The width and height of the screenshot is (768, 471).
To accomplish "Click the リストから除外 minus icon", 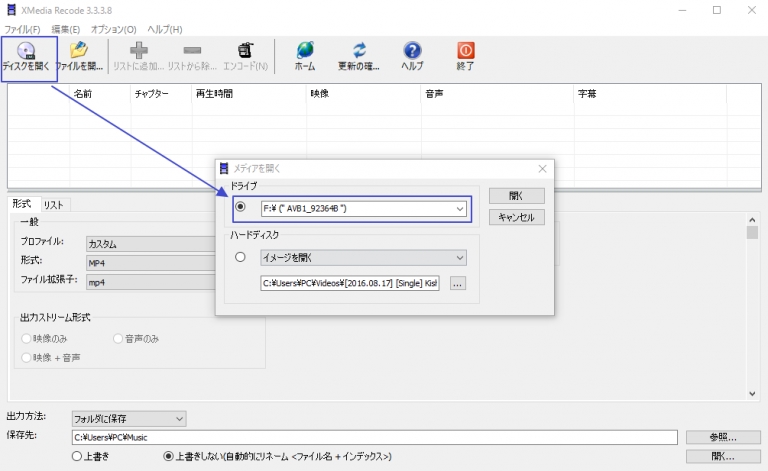I will 192,50.
